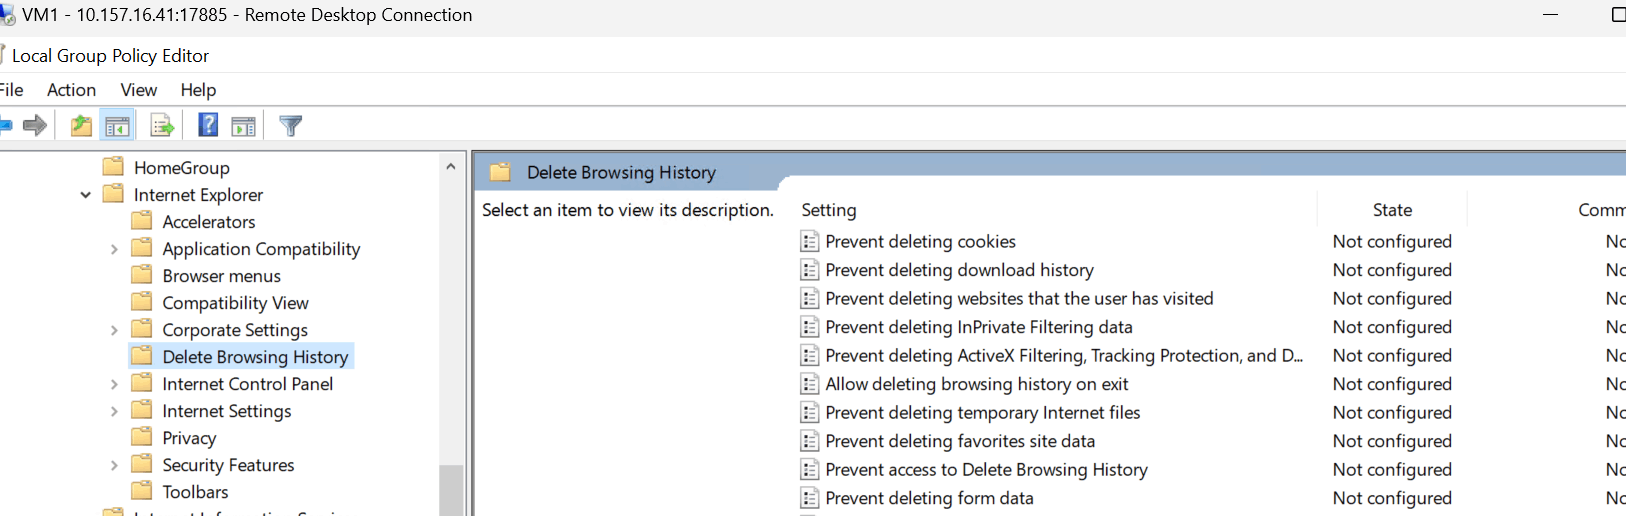1626x516 pixels.
Task: Click the Prevent deleting cookies policy icon
Action: point(810,241)
